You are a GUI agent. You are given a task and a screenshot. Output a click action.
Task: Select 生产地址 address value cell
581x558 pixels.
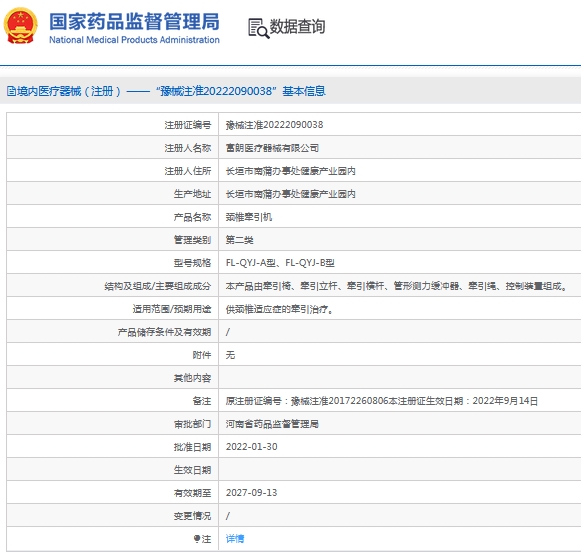coord(290,194)
